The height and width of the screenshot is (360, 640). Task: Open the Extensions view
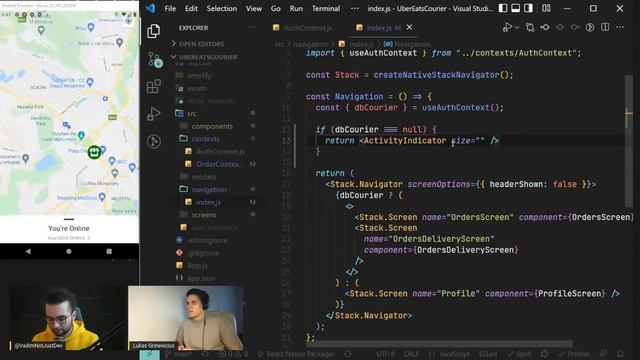(x=153, y=86)
